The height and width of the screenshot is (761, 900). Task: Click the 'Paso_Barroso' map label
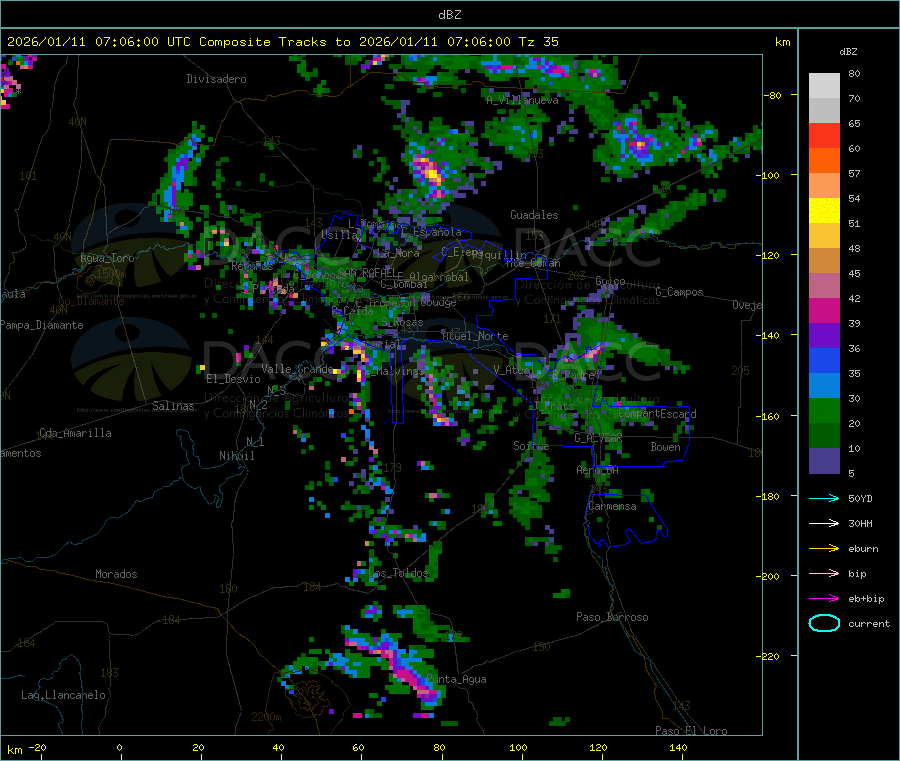[x=612, y=617]
